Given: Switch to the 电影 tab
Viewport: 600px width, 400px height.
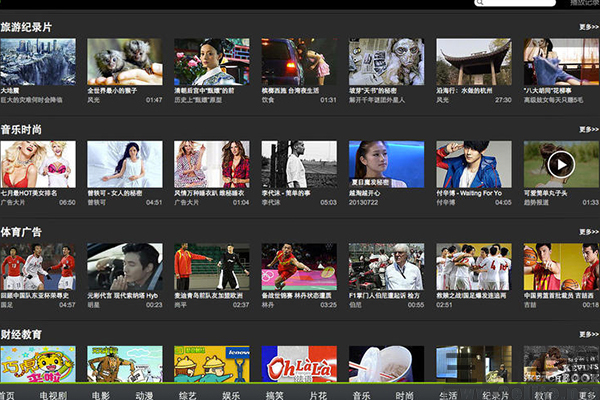Looking at the screenshot, I should coord(101,395).
